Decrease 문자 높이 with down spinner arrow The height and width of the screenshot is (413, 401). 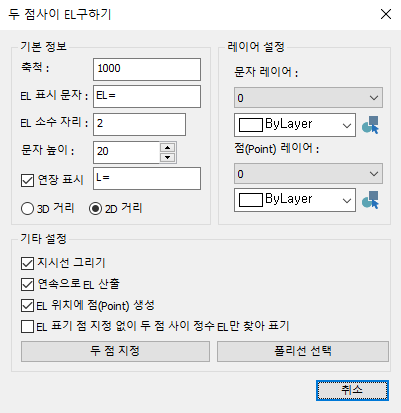pyautogui.click(x=167, y=157)
